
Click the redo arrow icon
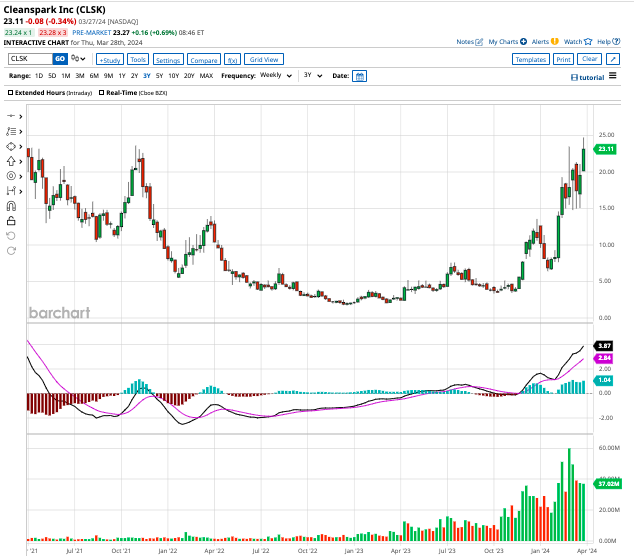[x=11, y=251]
